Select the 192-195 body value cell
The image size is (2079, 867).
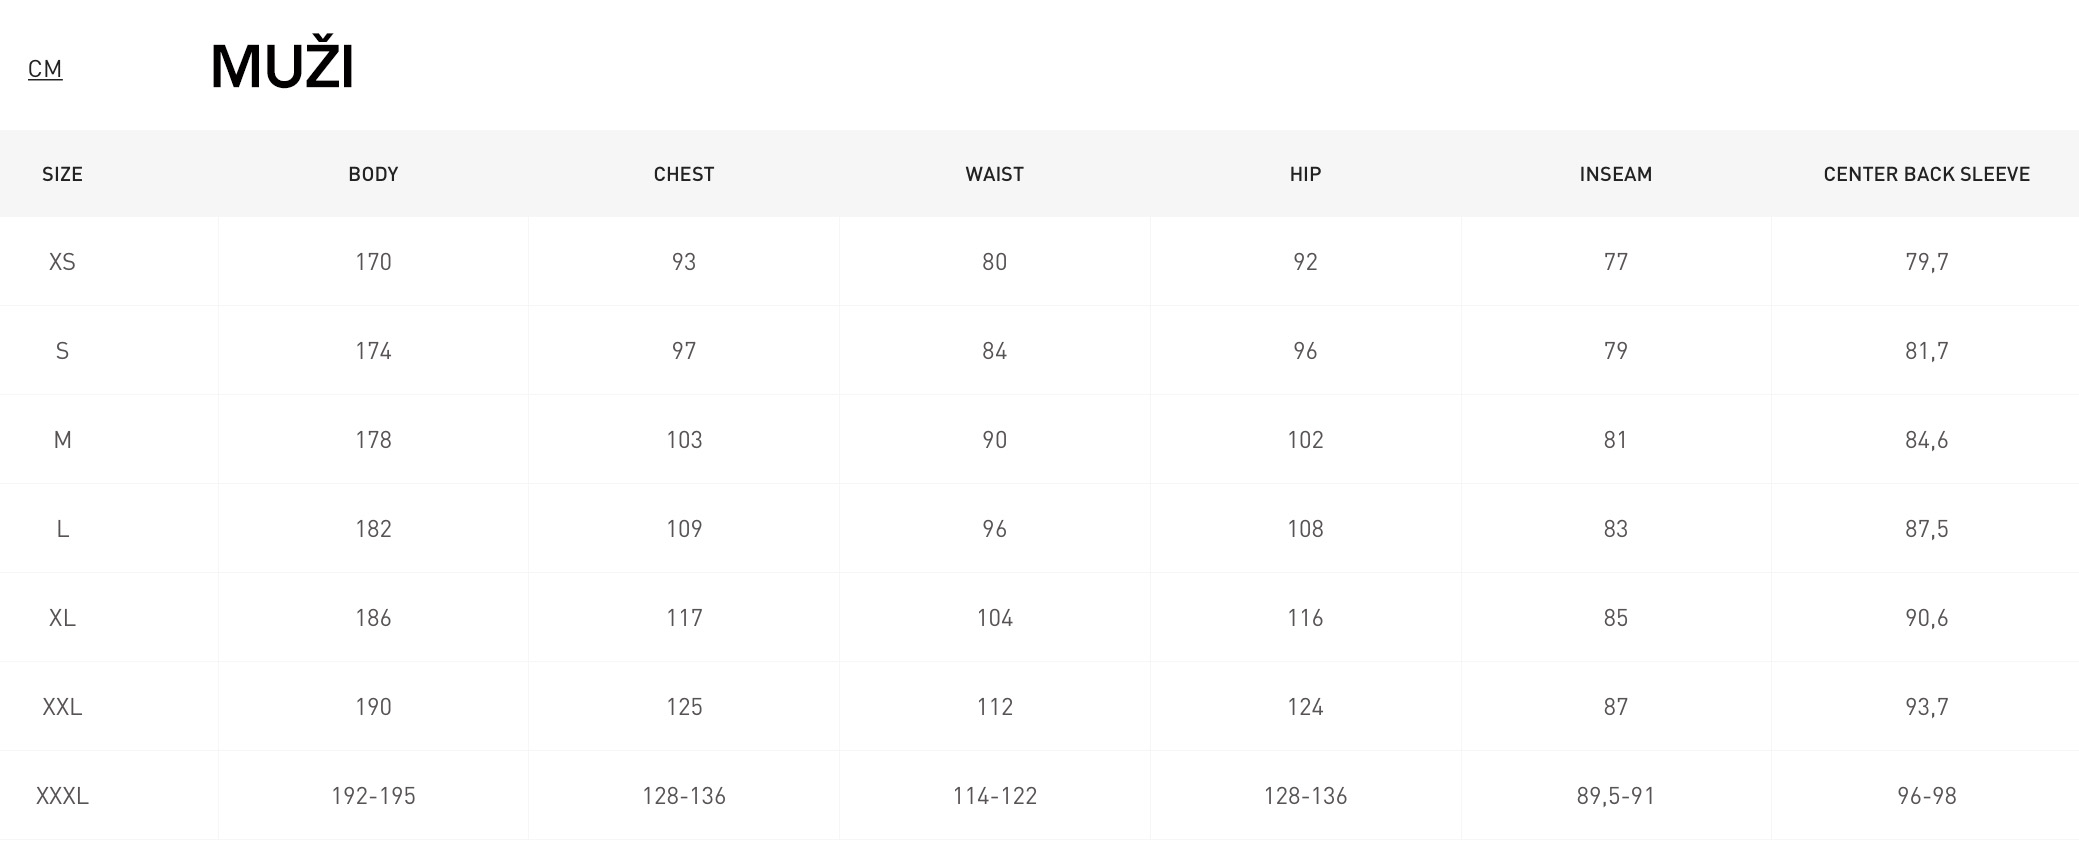tap(373, 796)
